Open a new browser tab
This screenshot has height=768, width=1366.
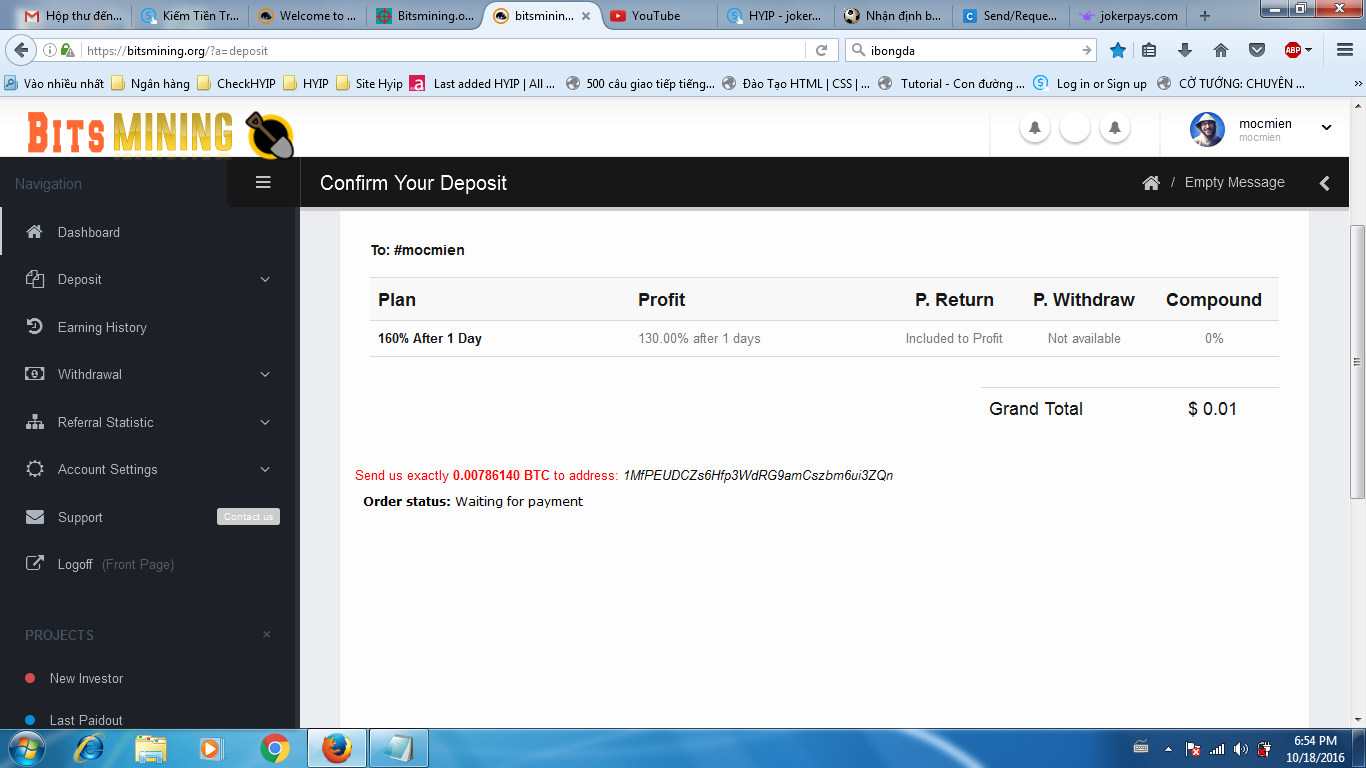coord(1205,15)
